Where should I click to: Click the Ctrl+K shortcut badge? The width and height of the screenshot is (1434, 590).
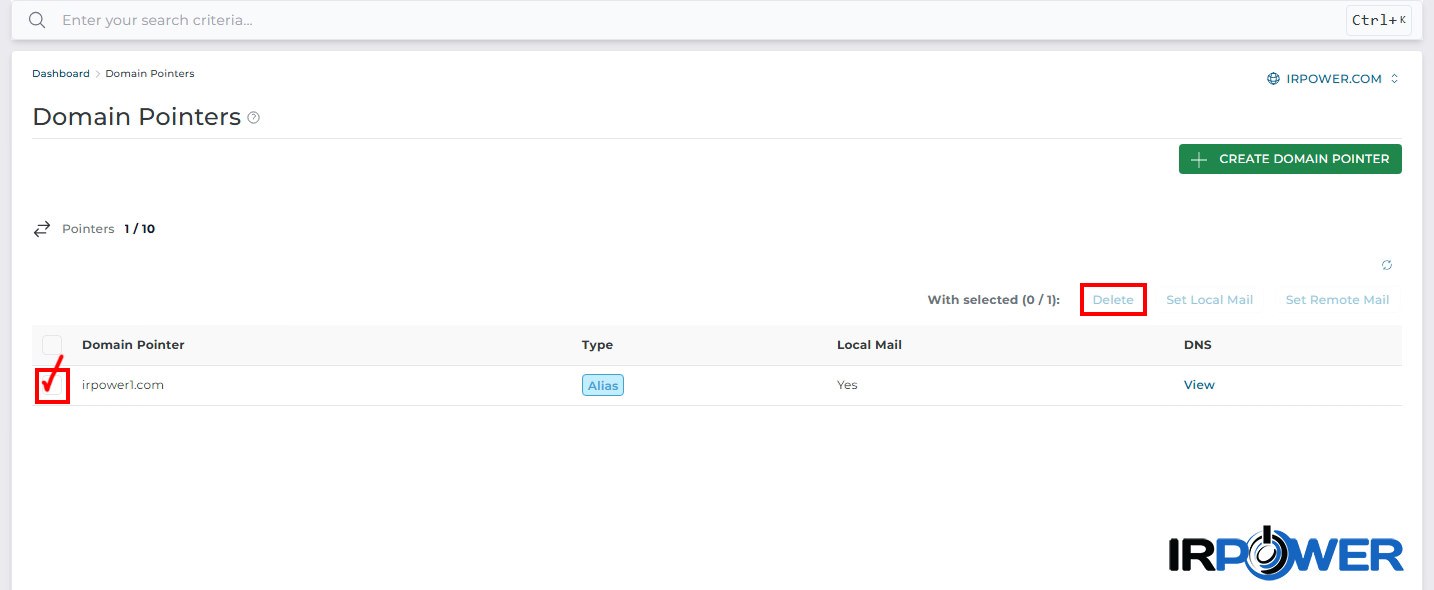(x=1379, y=20)
